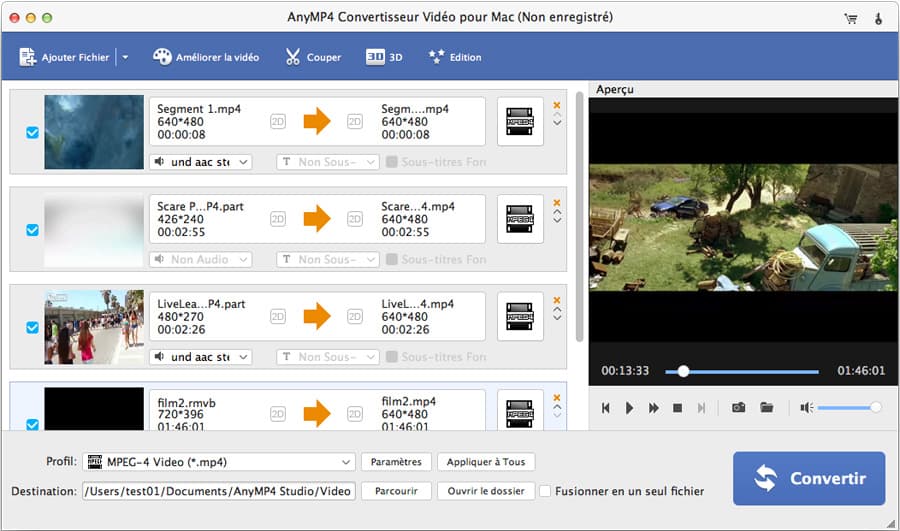Click the preview playback progress slider

pos(741,371)
